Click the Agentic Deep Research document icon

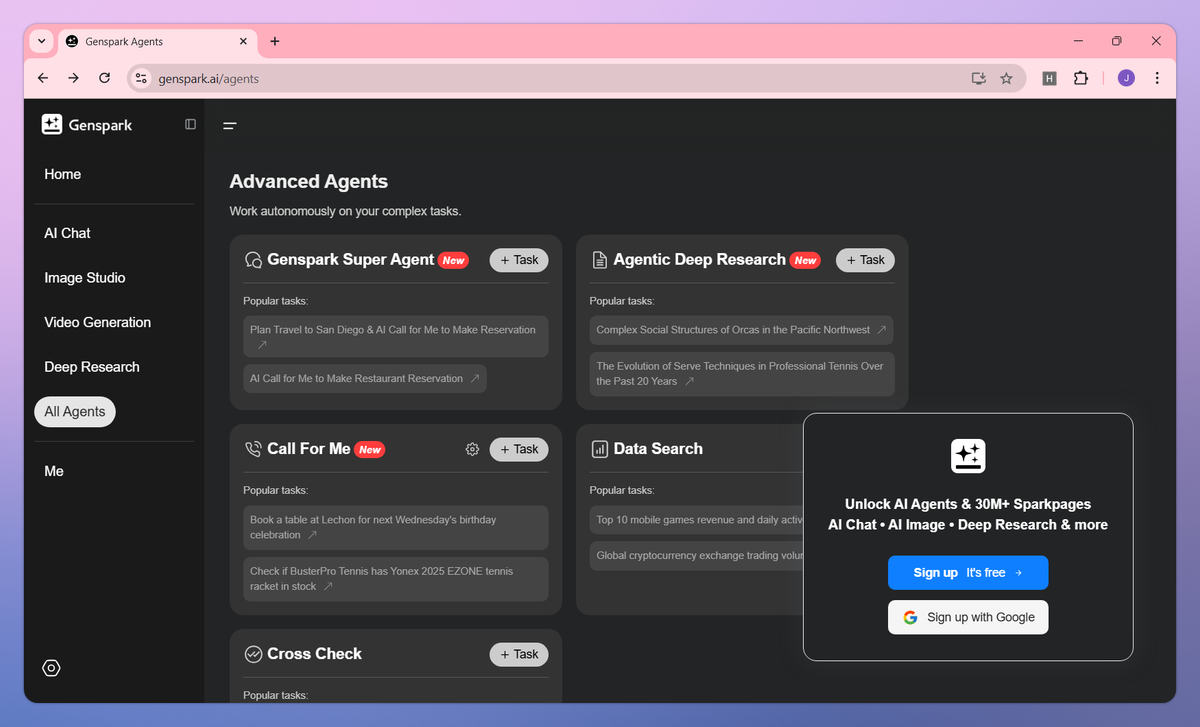click(x=600, y=260)
